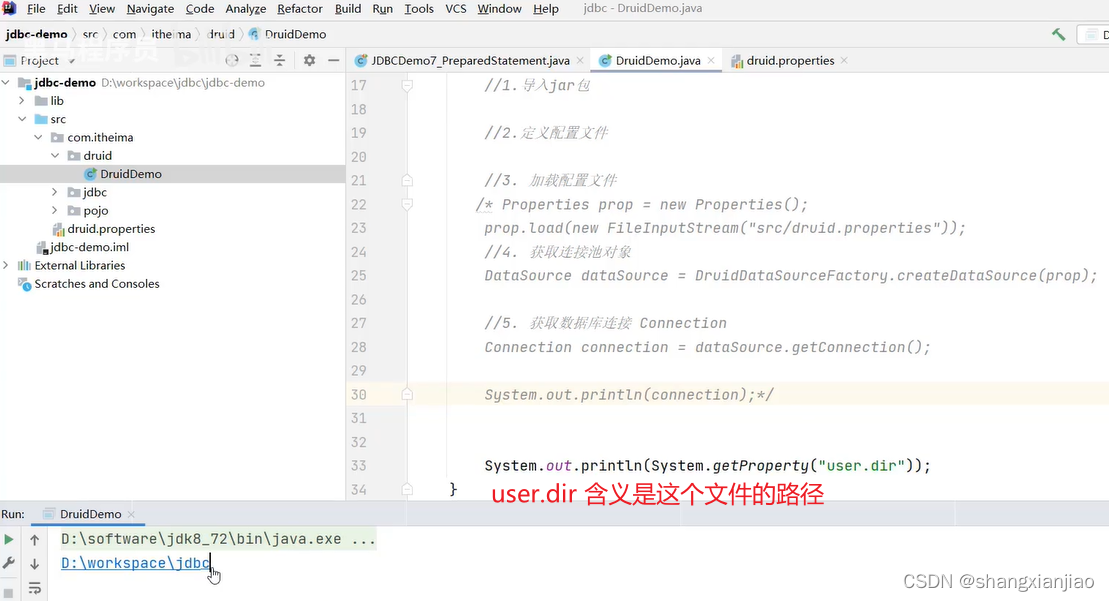Toggle code fold marker at line 17
The image size is (1109, 601).
click(407, 86)
